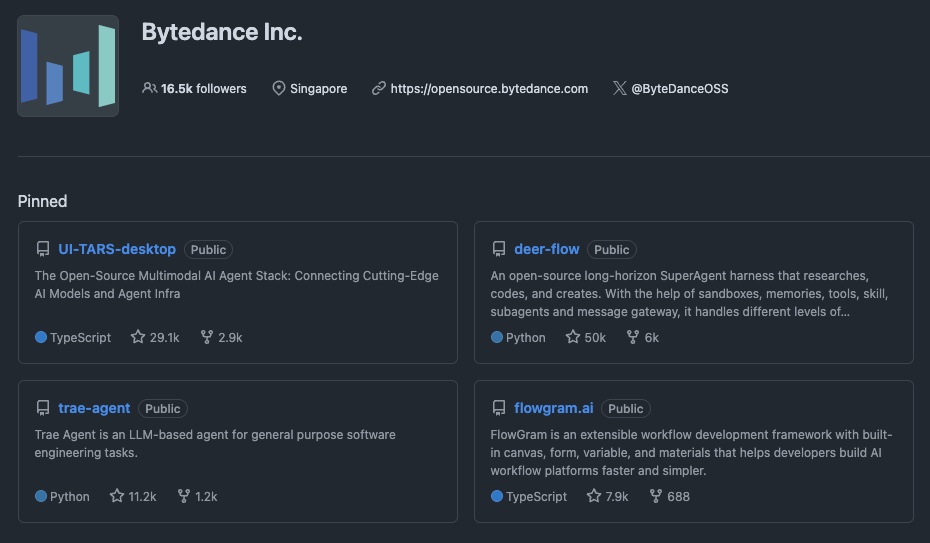Open stargazers 50k for deer-flow

click(586, 337)
